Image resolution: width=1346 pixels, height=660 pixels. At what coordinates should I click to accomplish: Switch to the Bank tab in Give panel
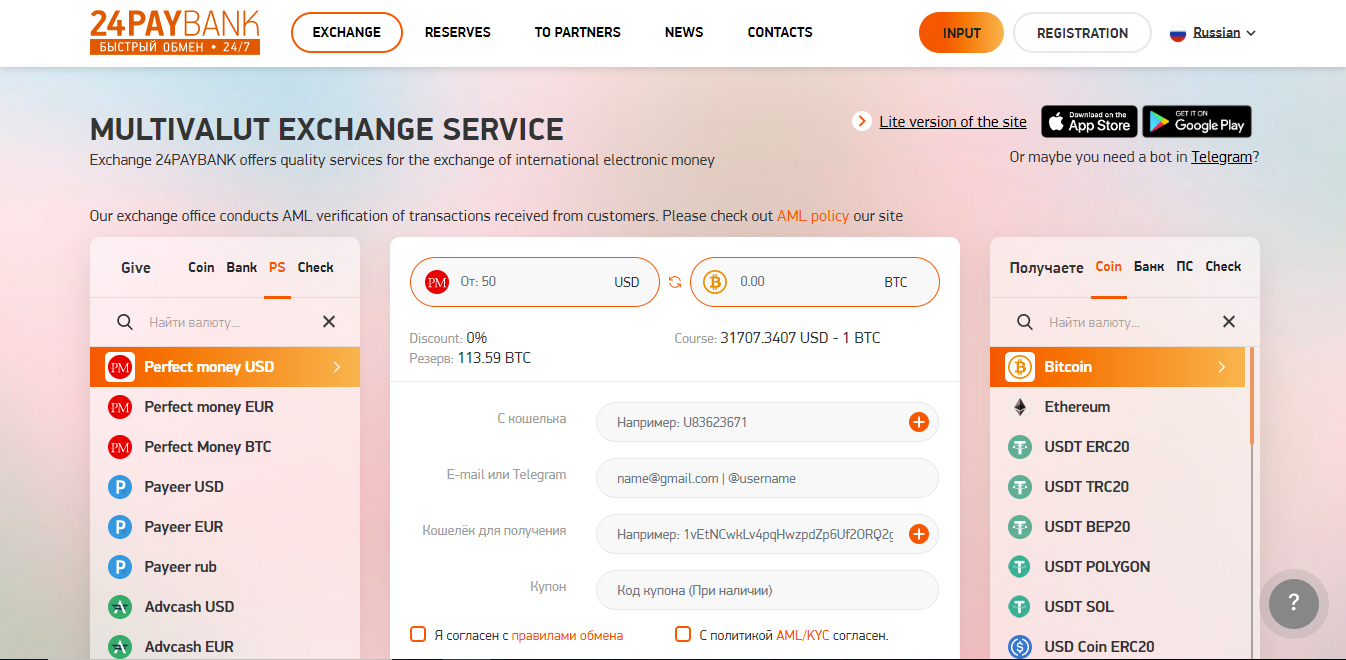(242, 267)
